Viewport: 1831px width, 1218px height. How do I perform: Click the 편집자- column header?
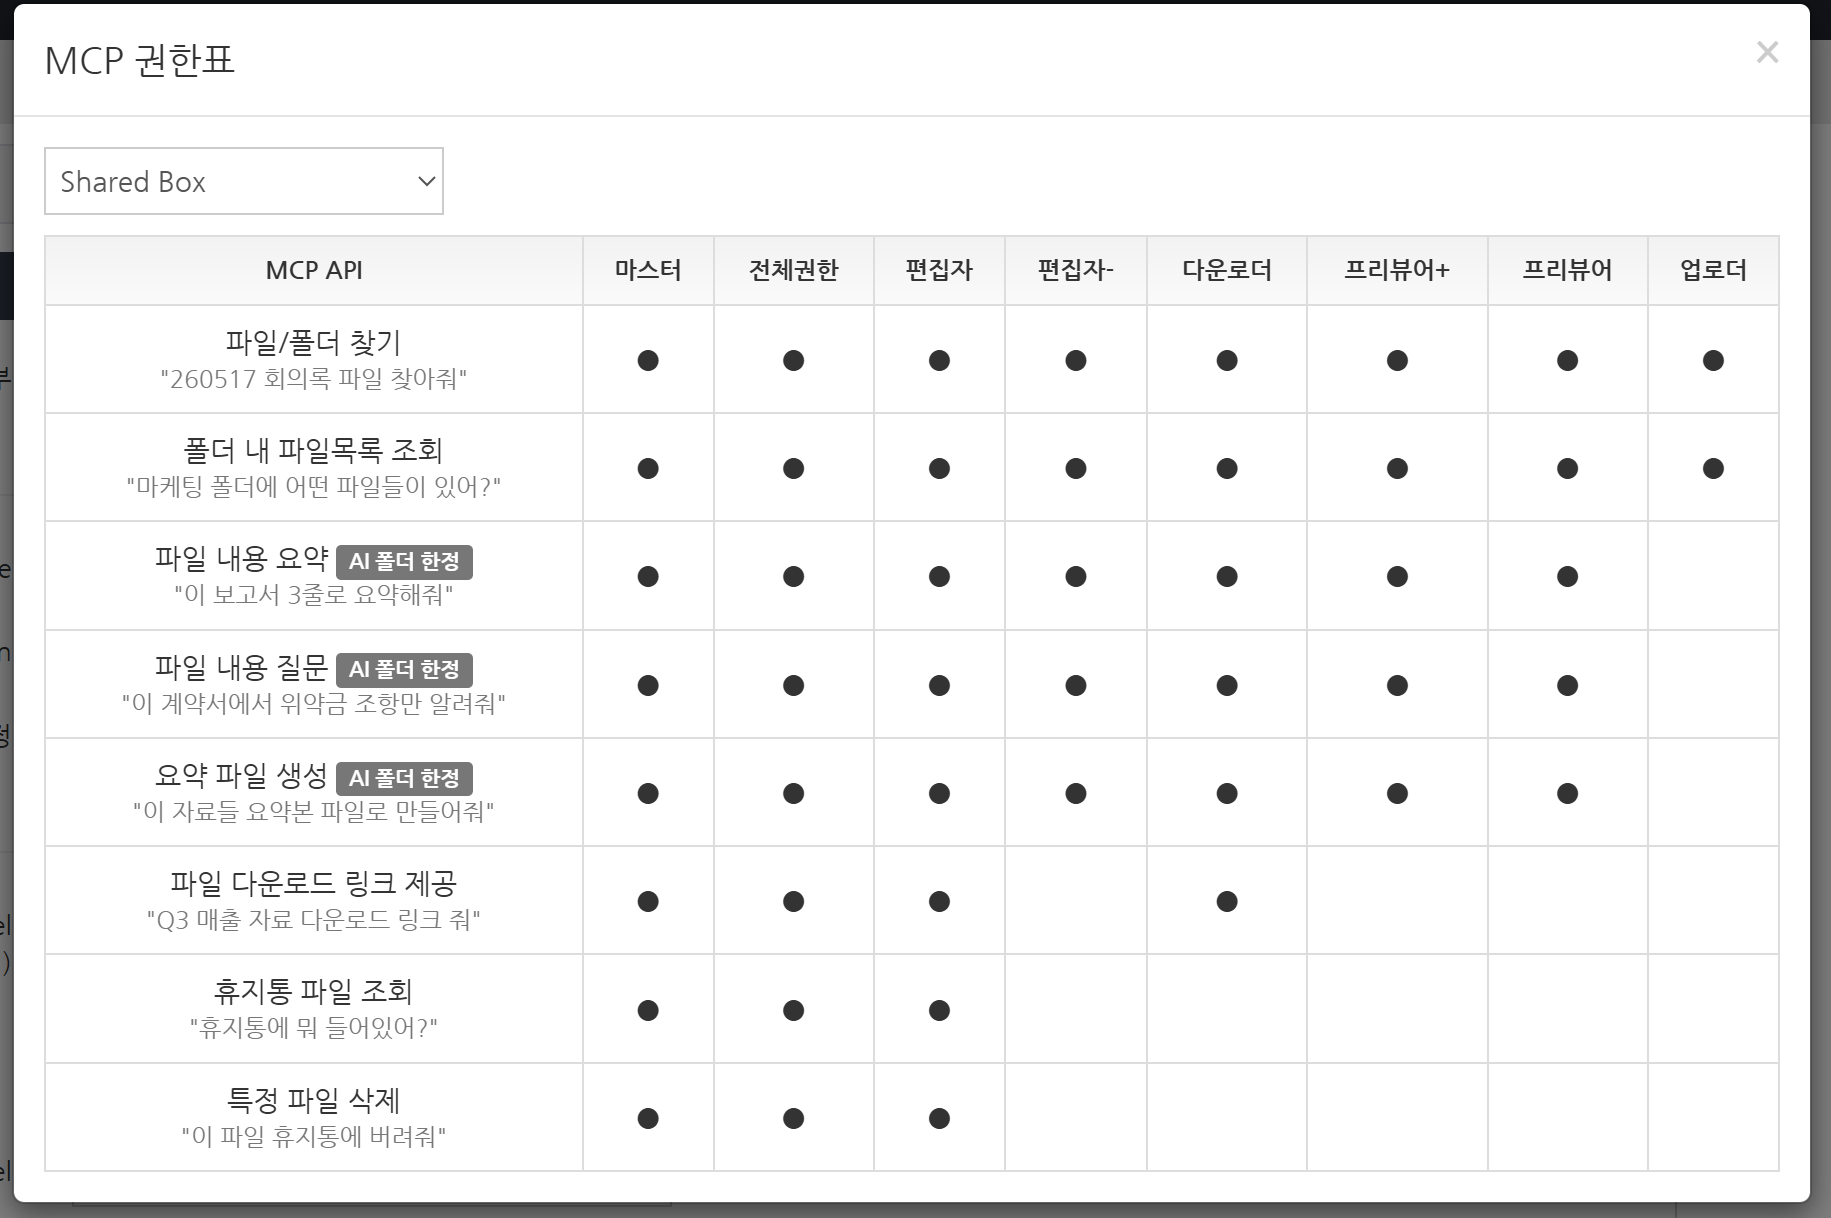(x=1076, y=270)
